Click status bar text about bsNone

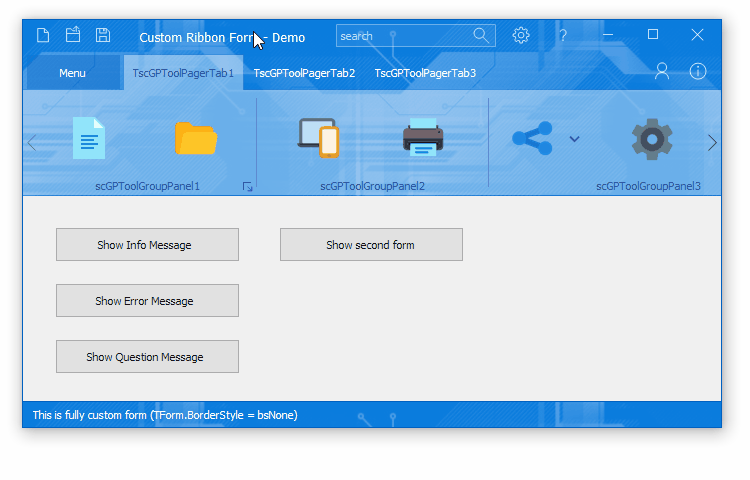click(165, 415)
